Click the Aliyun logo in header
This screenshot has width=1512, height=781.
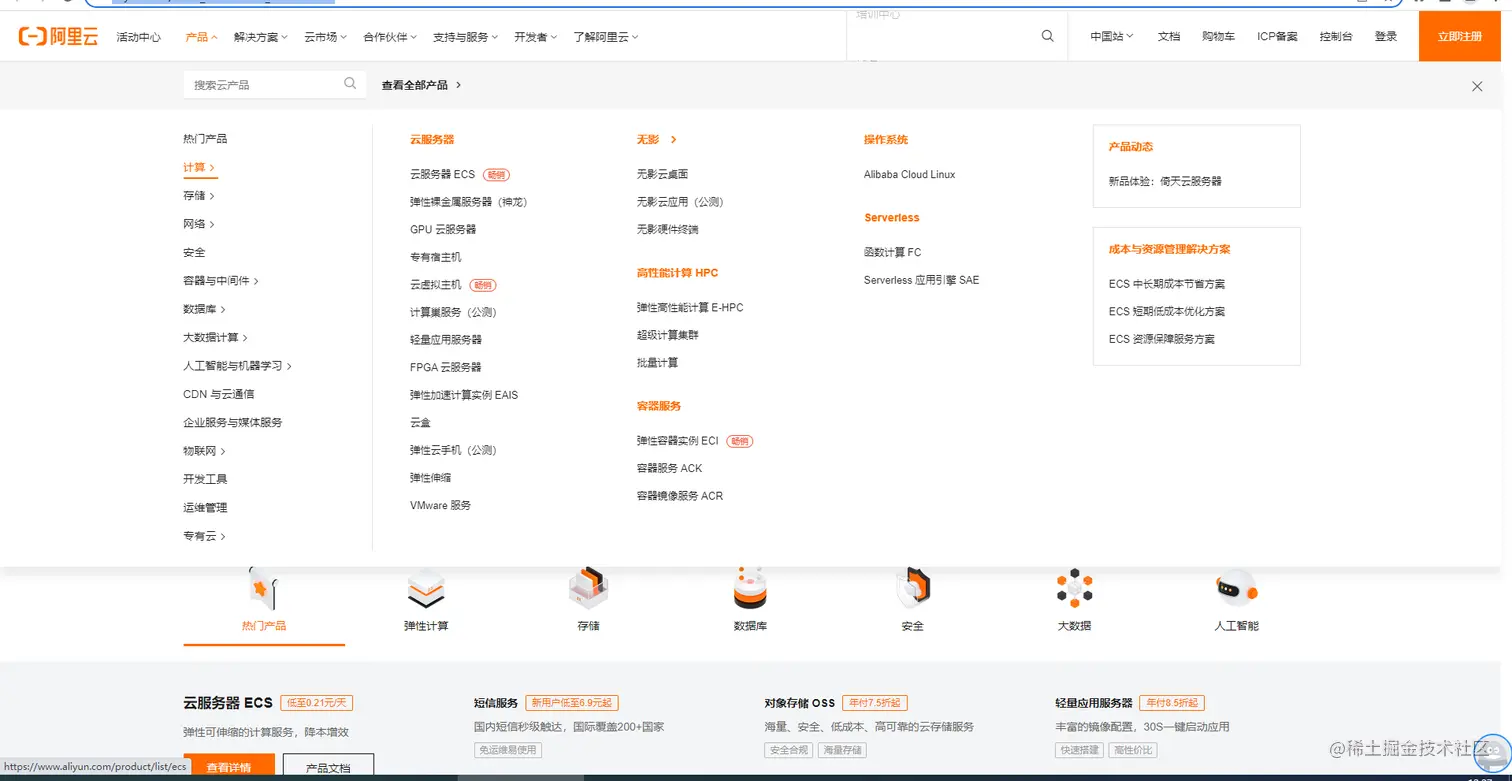click(x=58, y=37)
